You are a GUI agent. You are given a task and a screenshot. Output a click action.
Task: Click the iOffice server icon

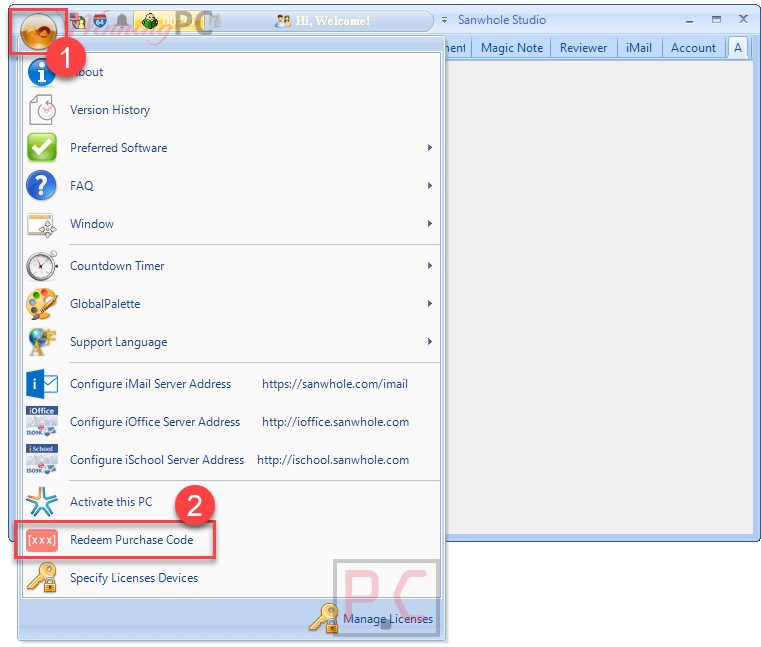(x=42, y=421)
